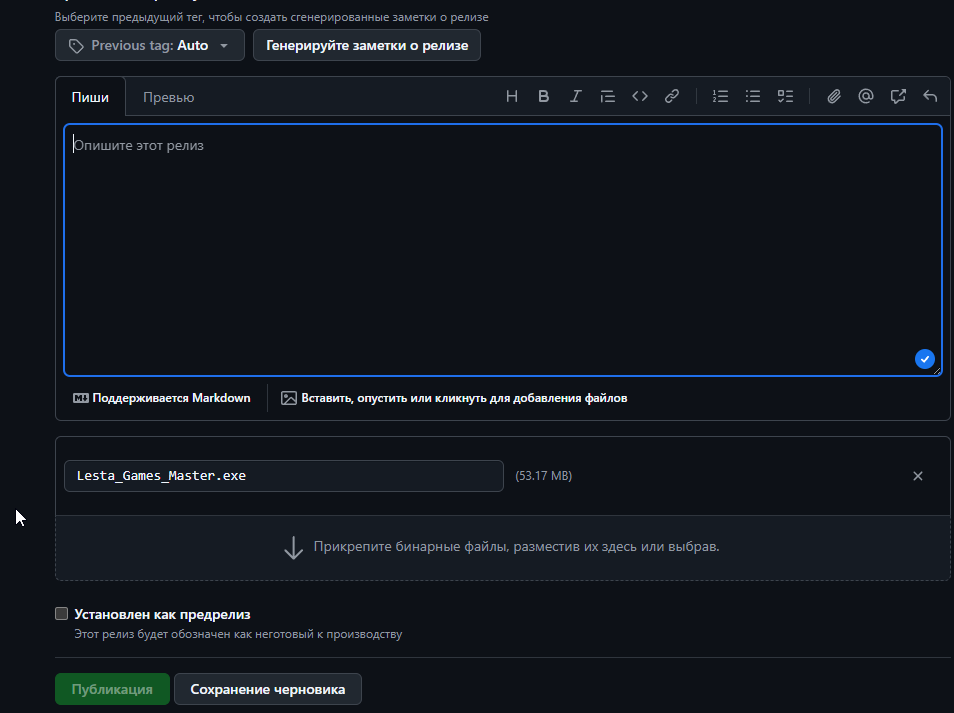
Task: Click the (53.17 MB) file size text
Action: point(543,476)
